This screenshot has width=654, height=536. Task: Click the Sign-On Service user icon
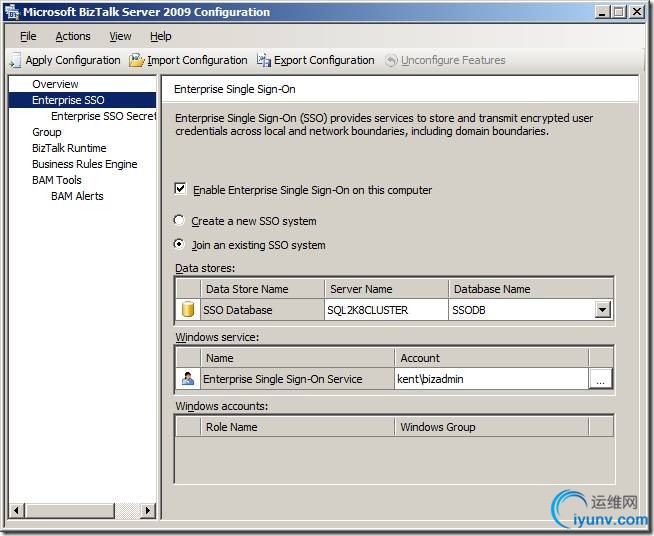point(188,378)
